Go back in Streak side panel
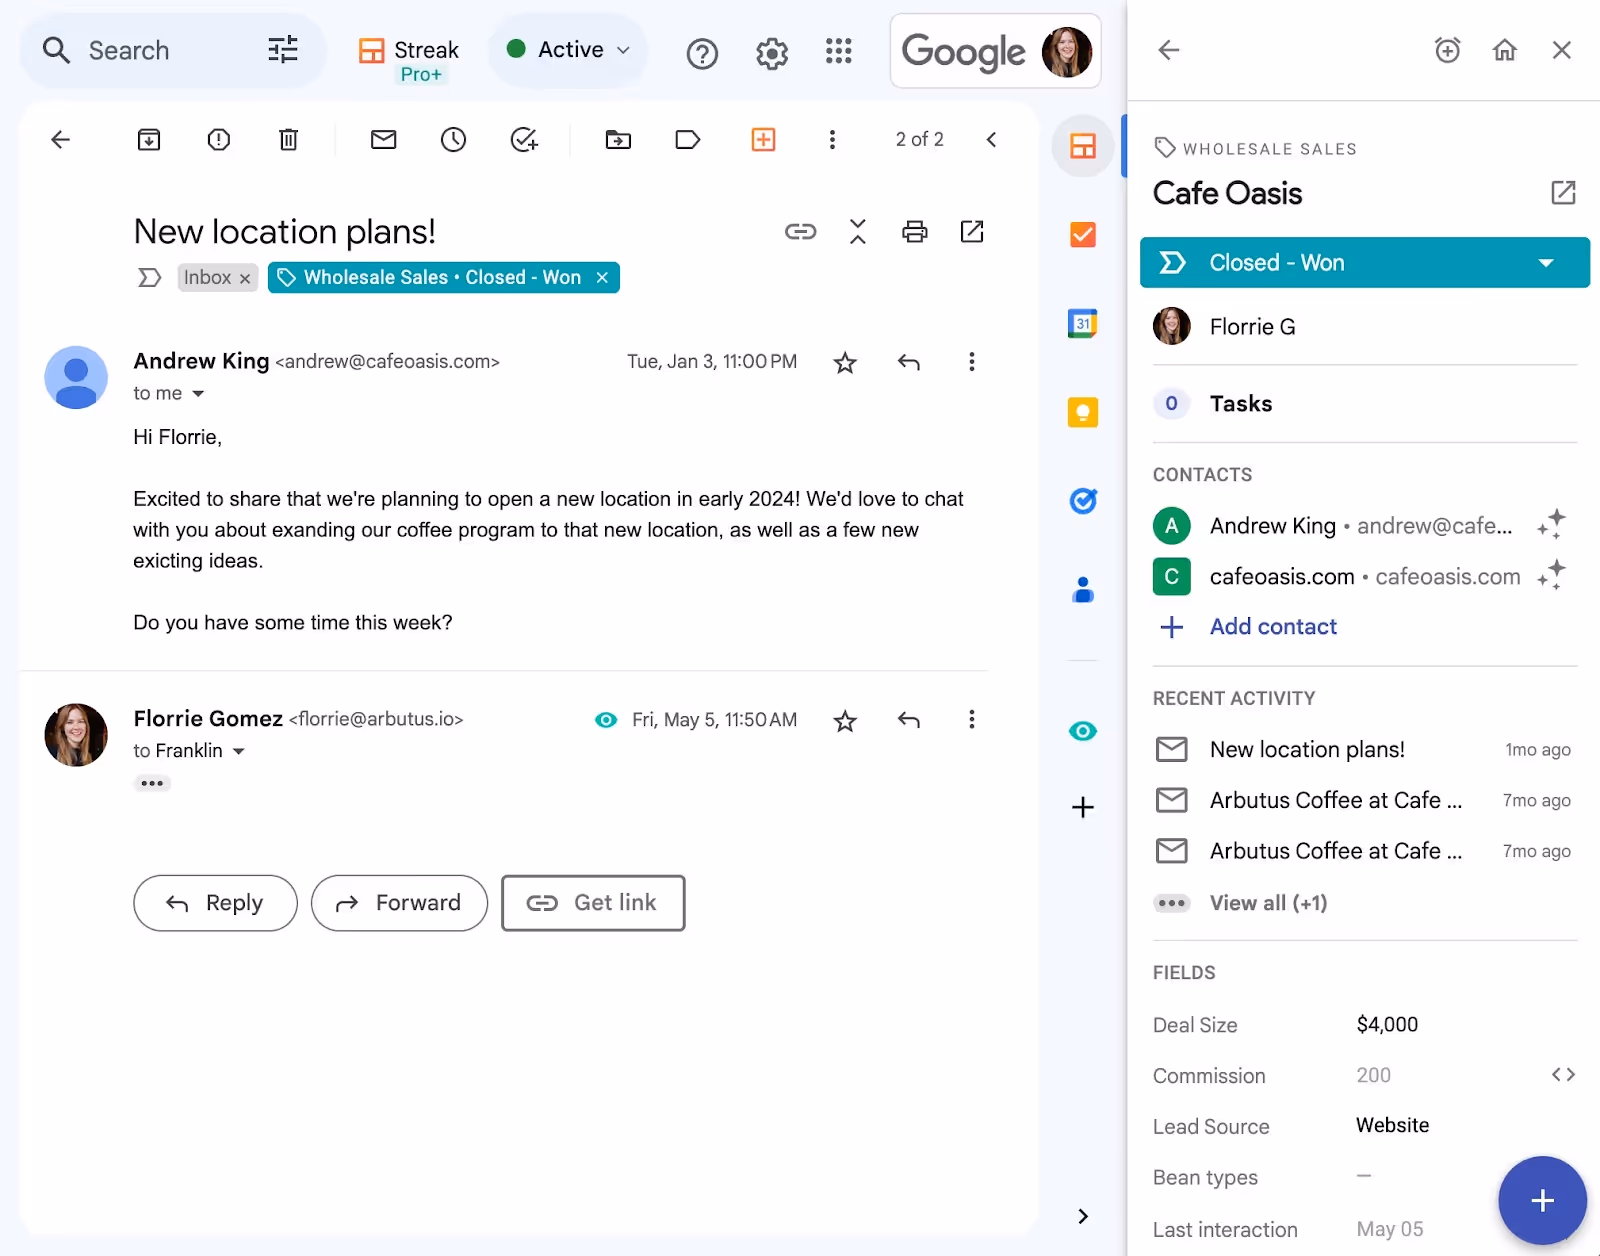Screen dimensions: 1600x1256 1169,50
